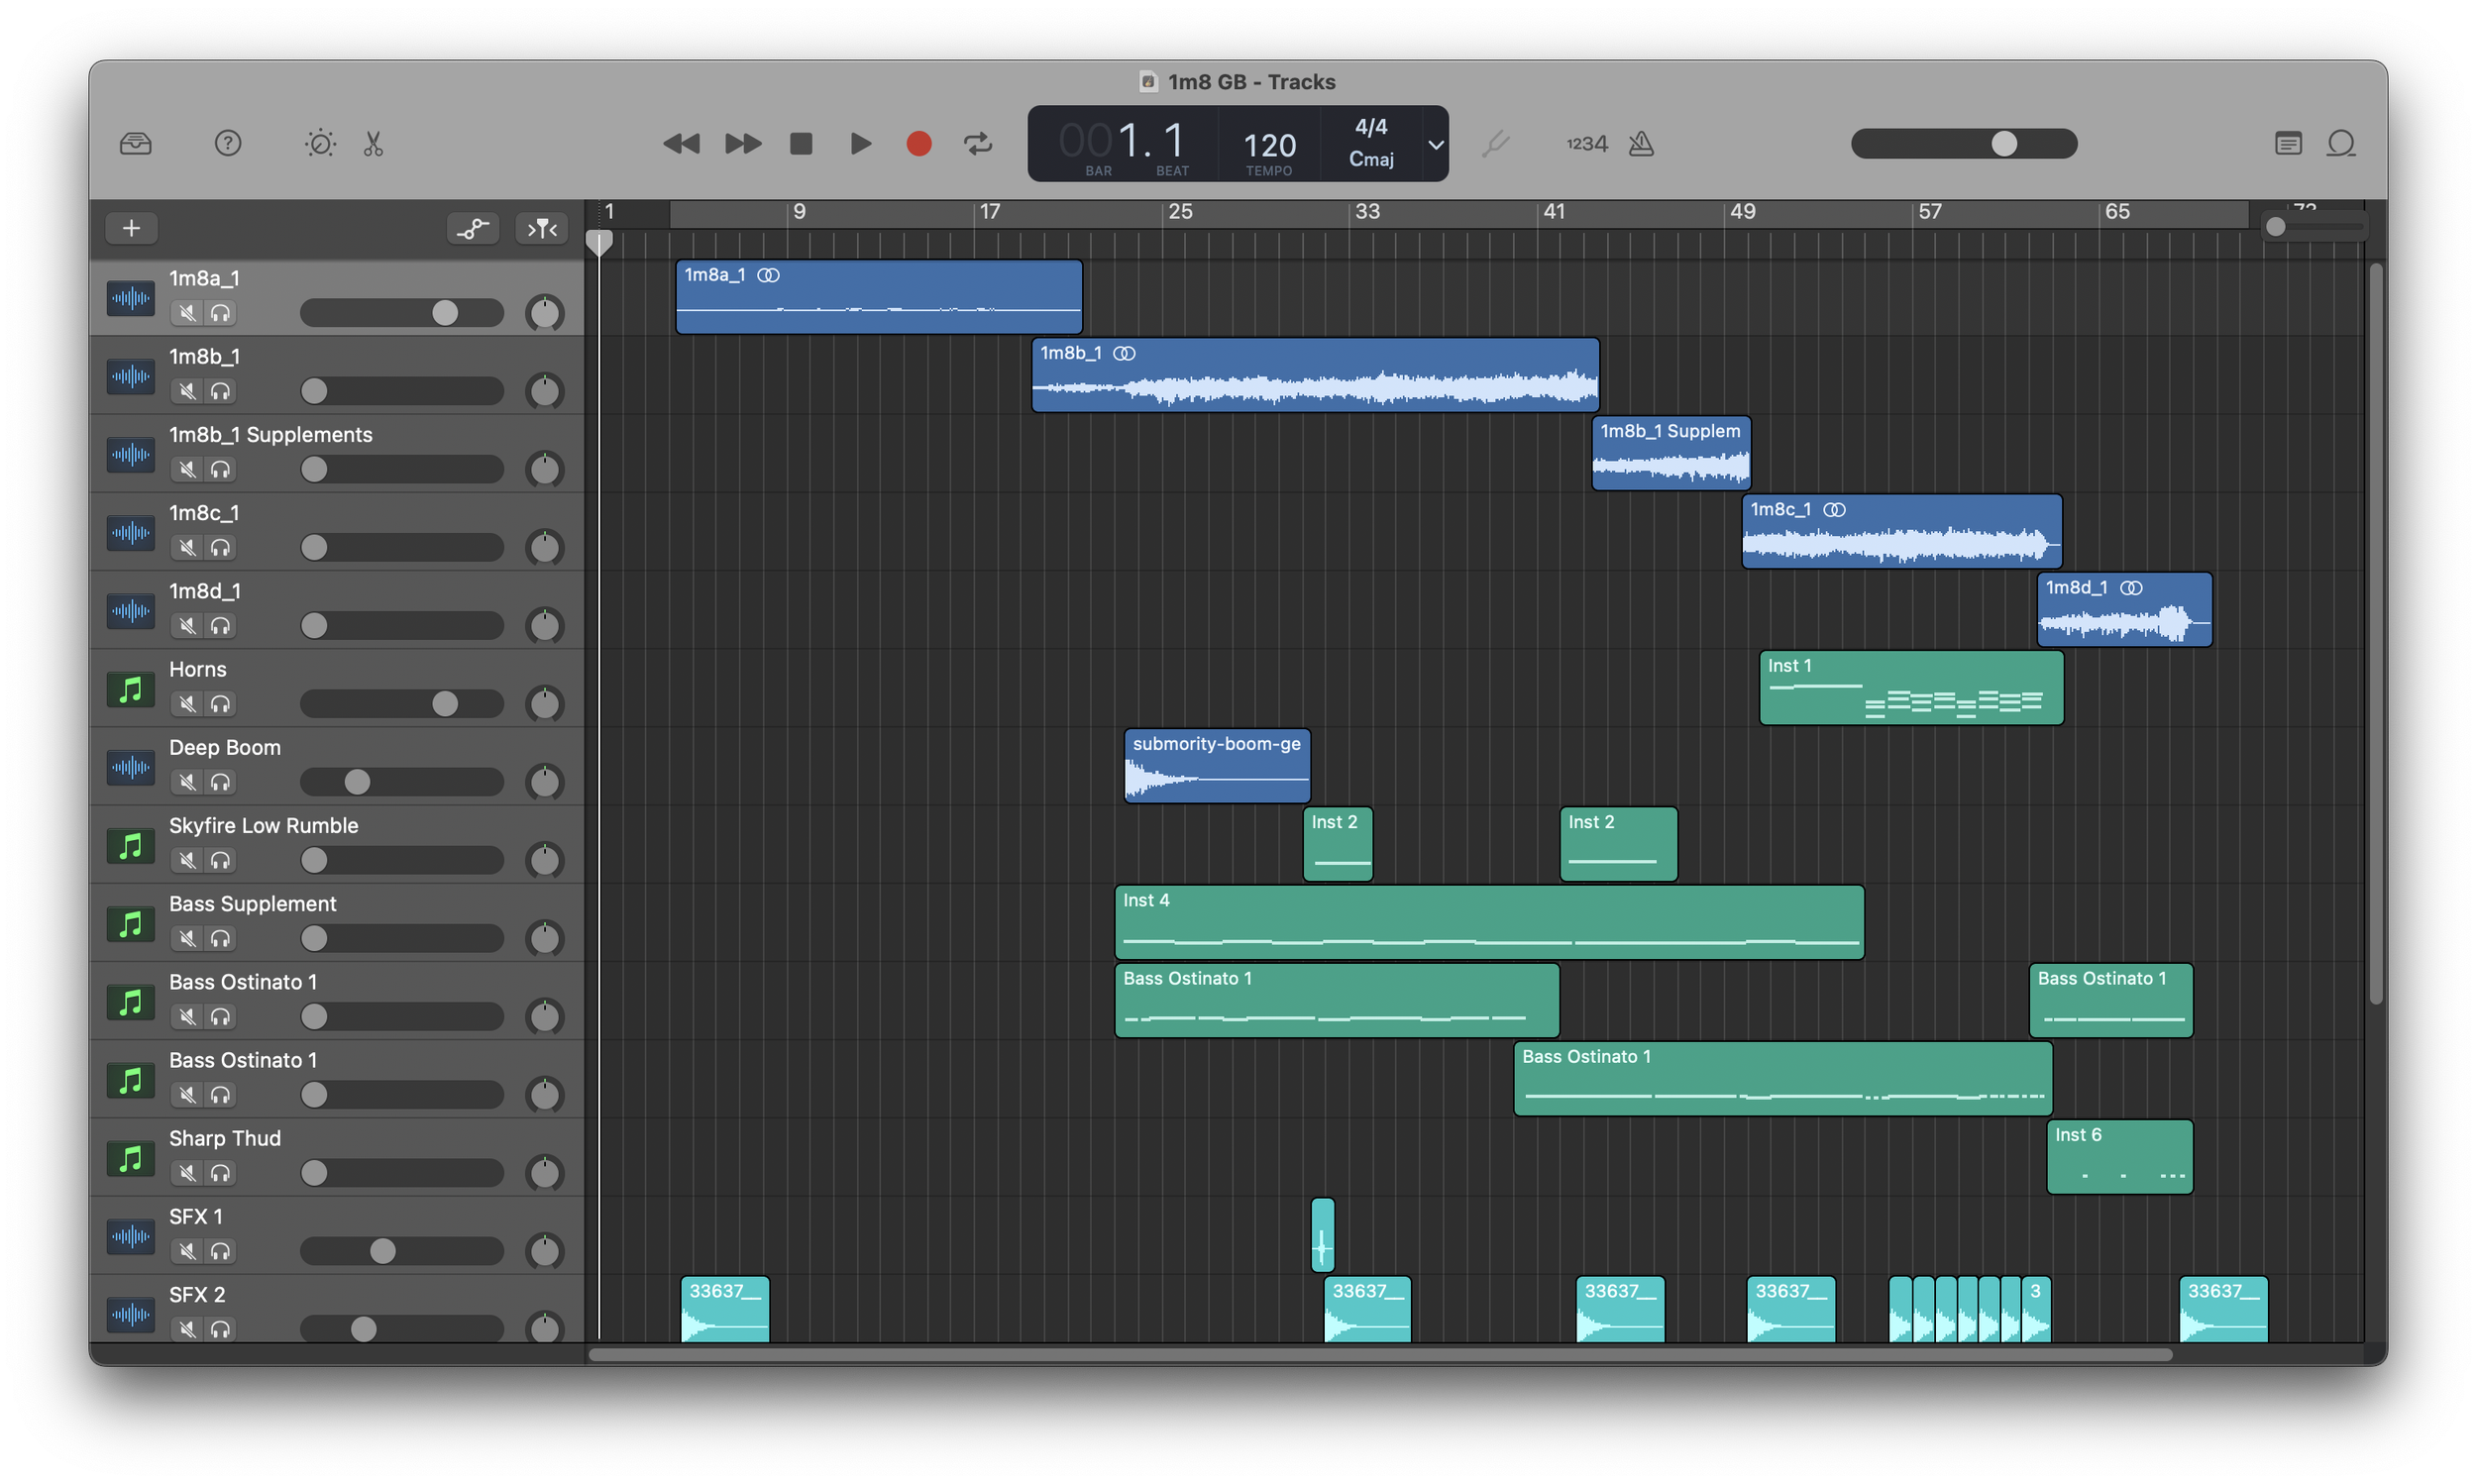The image size is (2477, 1484).
Task: Select the Deep Boom track icon
Action: tap(131, 767)
